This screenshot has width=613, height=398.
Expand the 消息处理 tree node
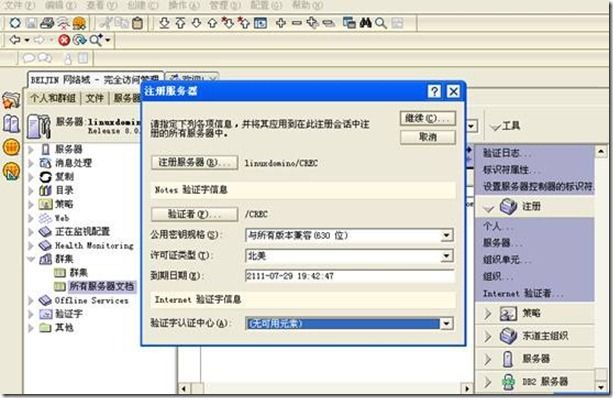click(x=31, y=163)
